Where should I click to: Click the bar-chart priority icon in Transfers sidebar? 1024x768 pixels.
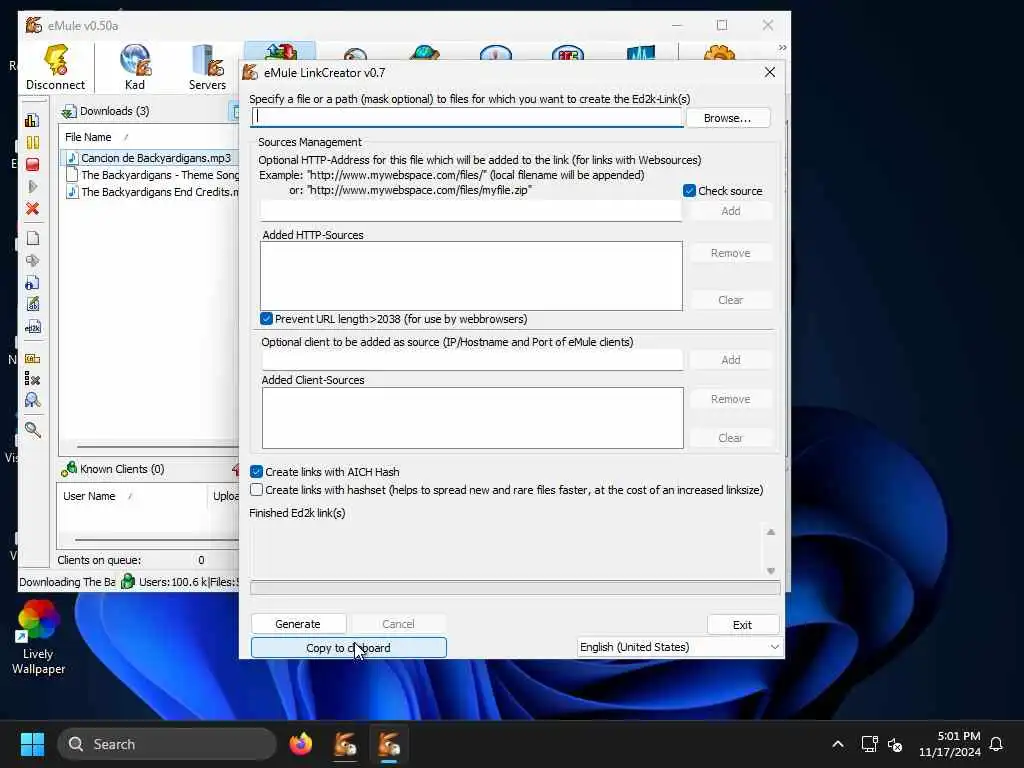point(32,120)
